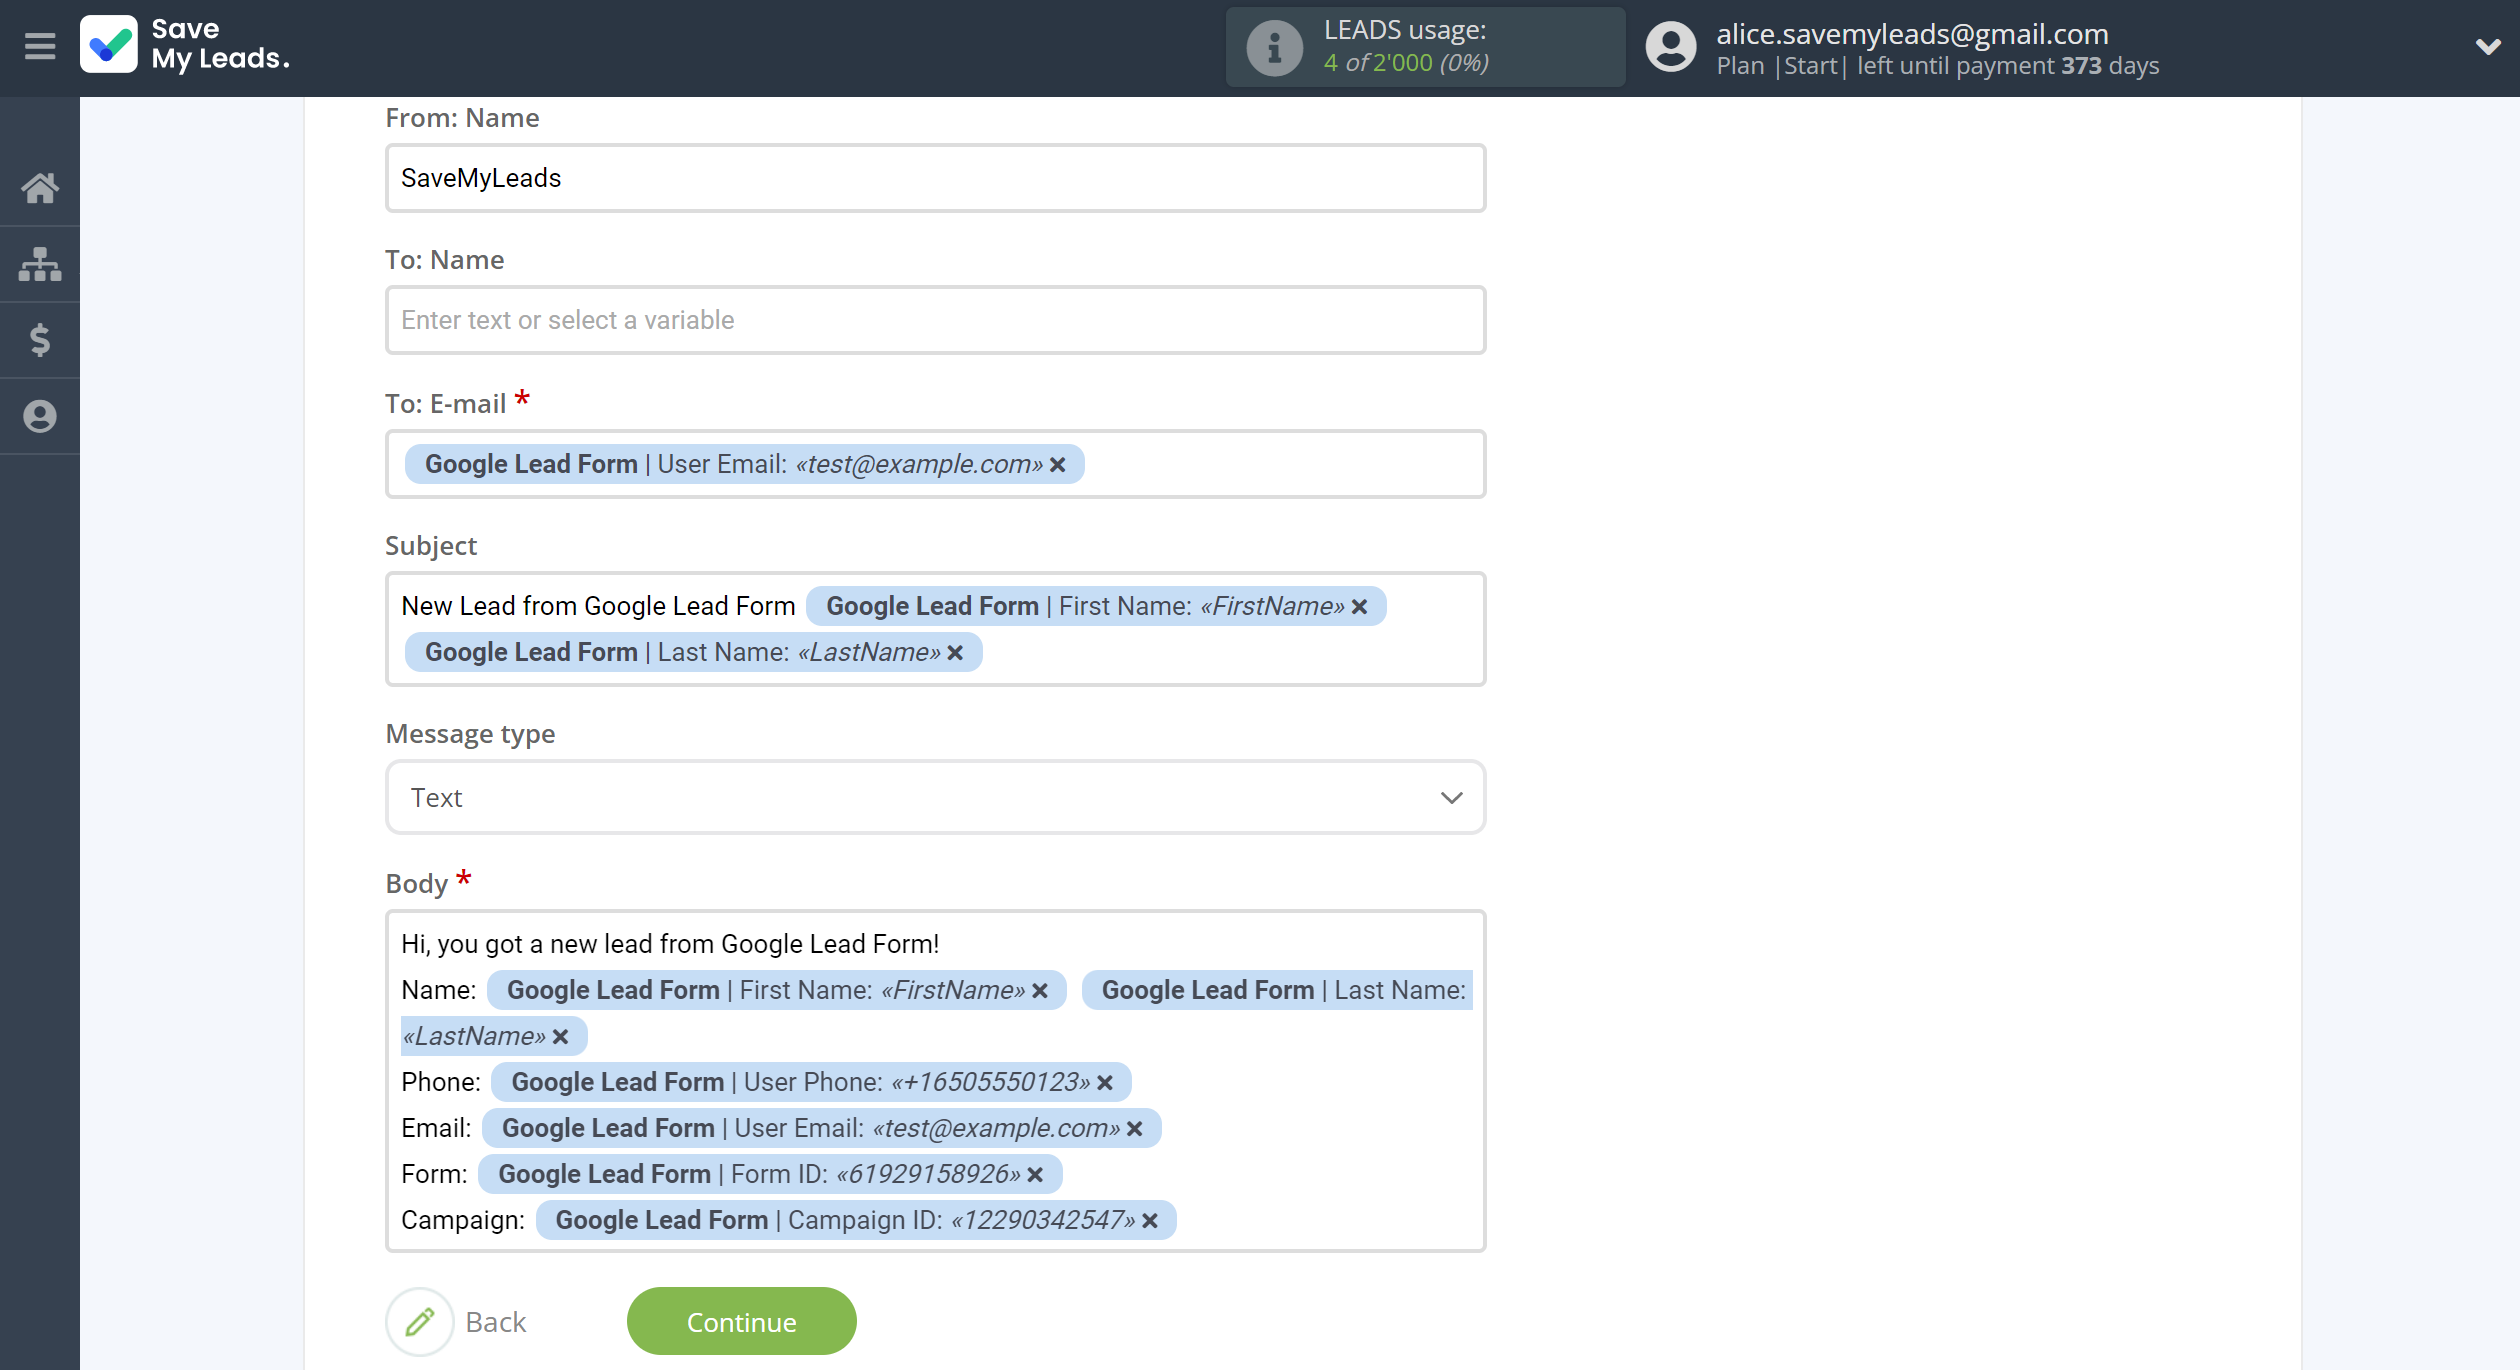Click the Back pencil icon
The height and width of the screenshot is (1370, 2520).
tap(420, 1321)
